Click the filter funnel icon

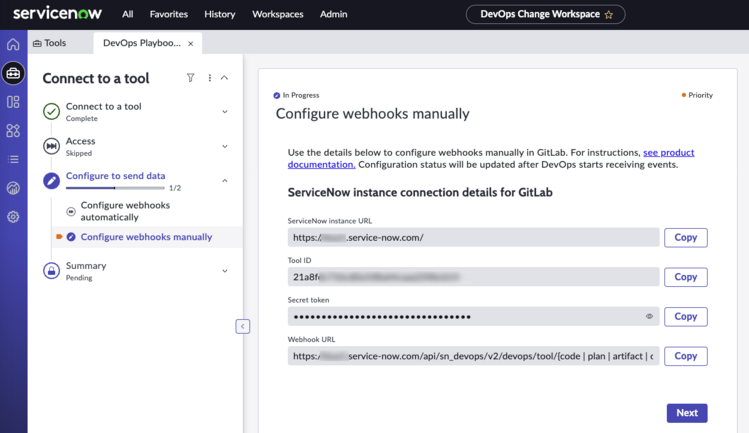(x=191, y=78)
